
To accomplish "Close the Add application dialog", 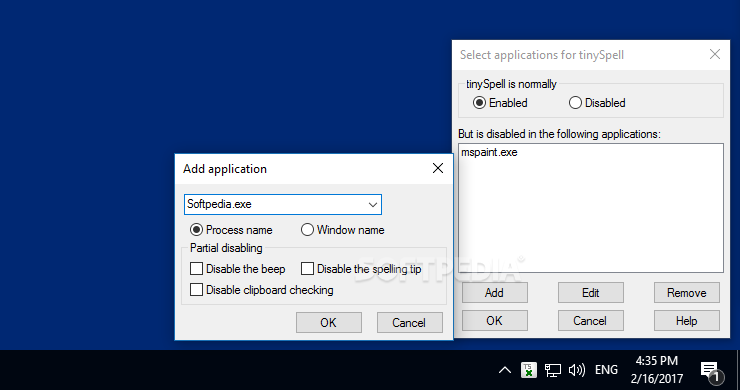I will click(438, 168).
